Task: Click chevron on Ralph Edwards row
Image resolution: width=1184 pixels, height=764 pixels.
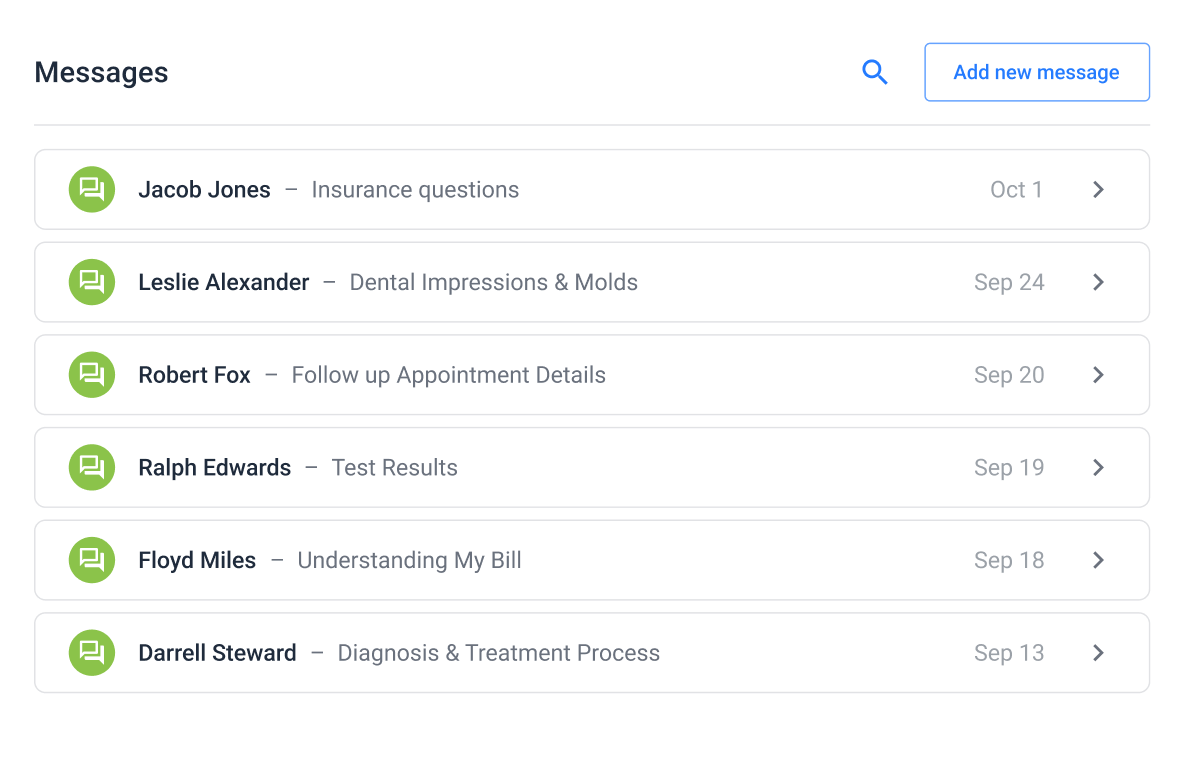Action: pyautogui.click(x=1098, y=467)
